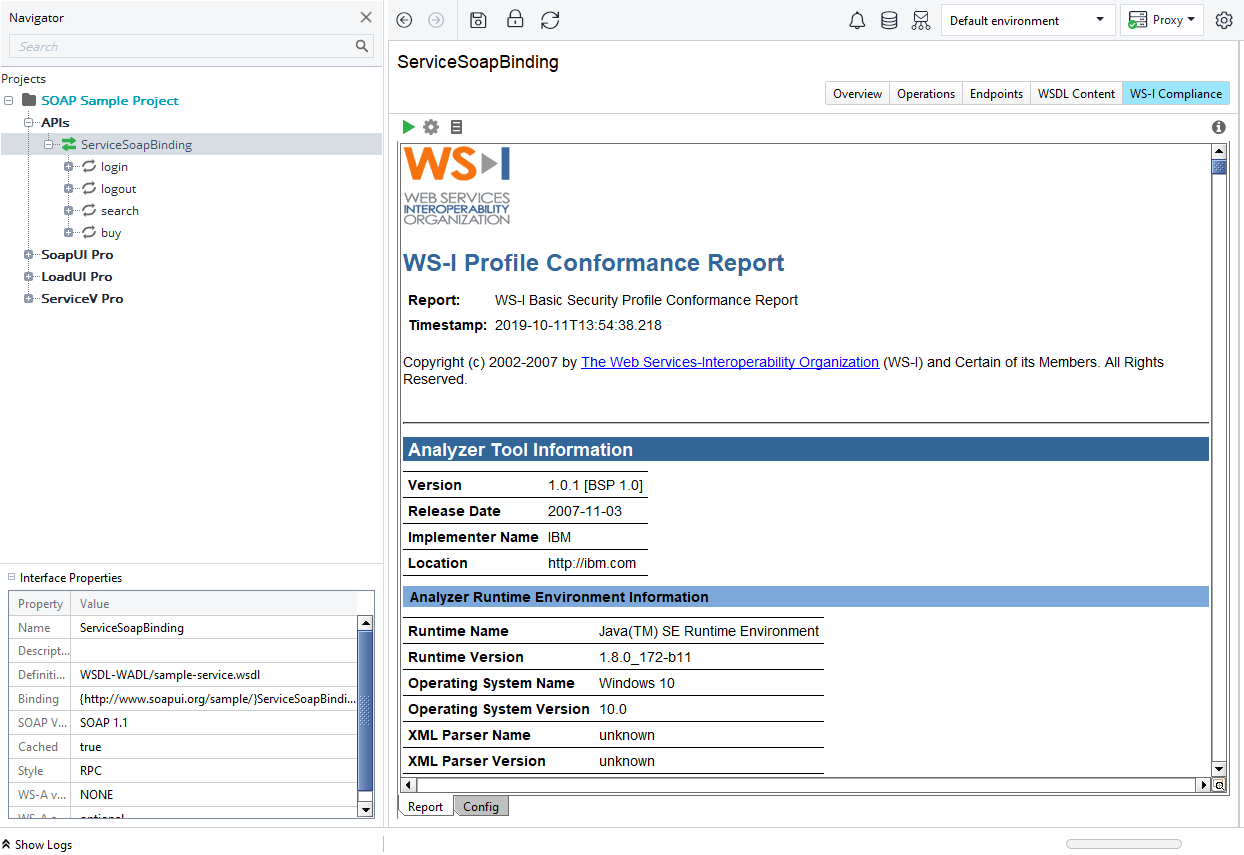Open the database icon in the toolbar
This screenshot has width=1244, height=855.
(x=889, y=20)
